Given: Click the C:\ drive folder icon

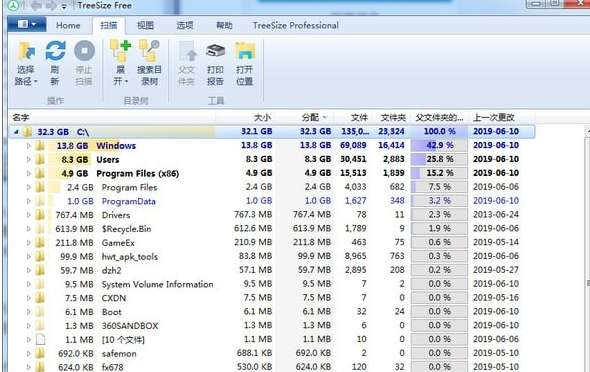Looking at the screenshot, I should coord(27,132).
